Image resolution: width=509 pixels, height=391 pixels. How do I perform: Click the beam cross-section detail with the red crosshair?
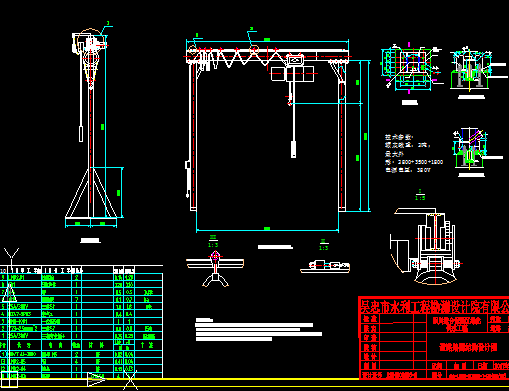tap(215, 269)
